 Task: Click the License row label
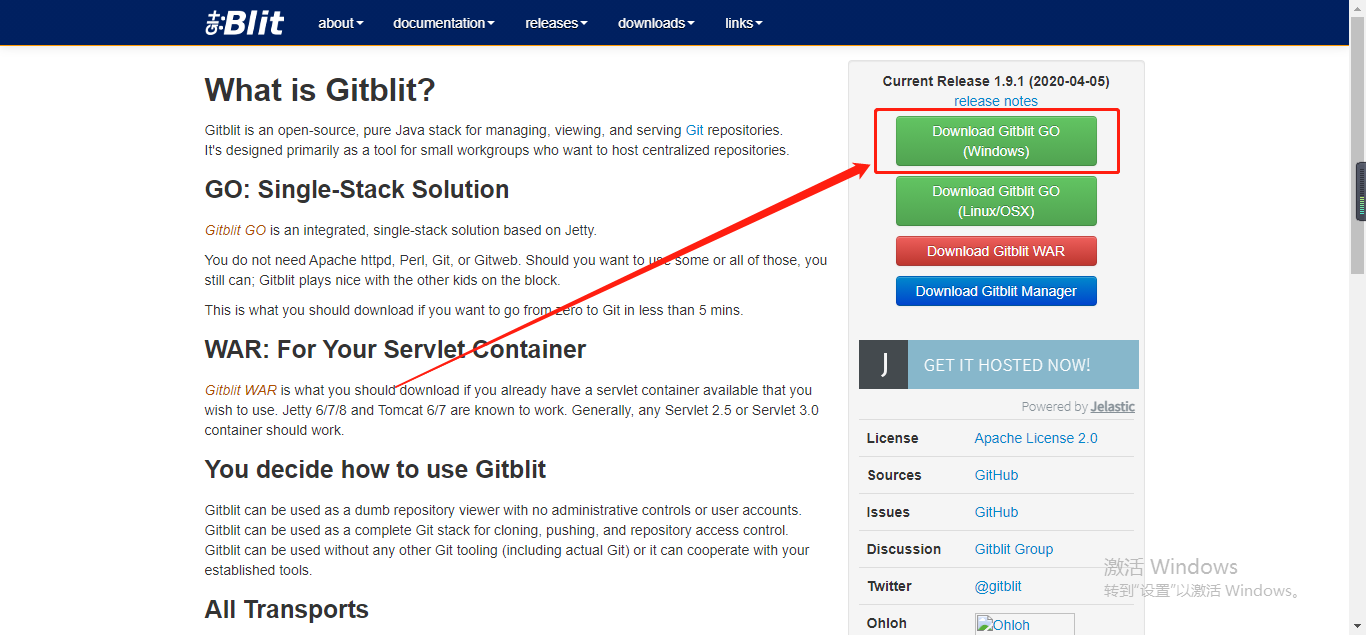pyautogui.click(x=892, y=438)
